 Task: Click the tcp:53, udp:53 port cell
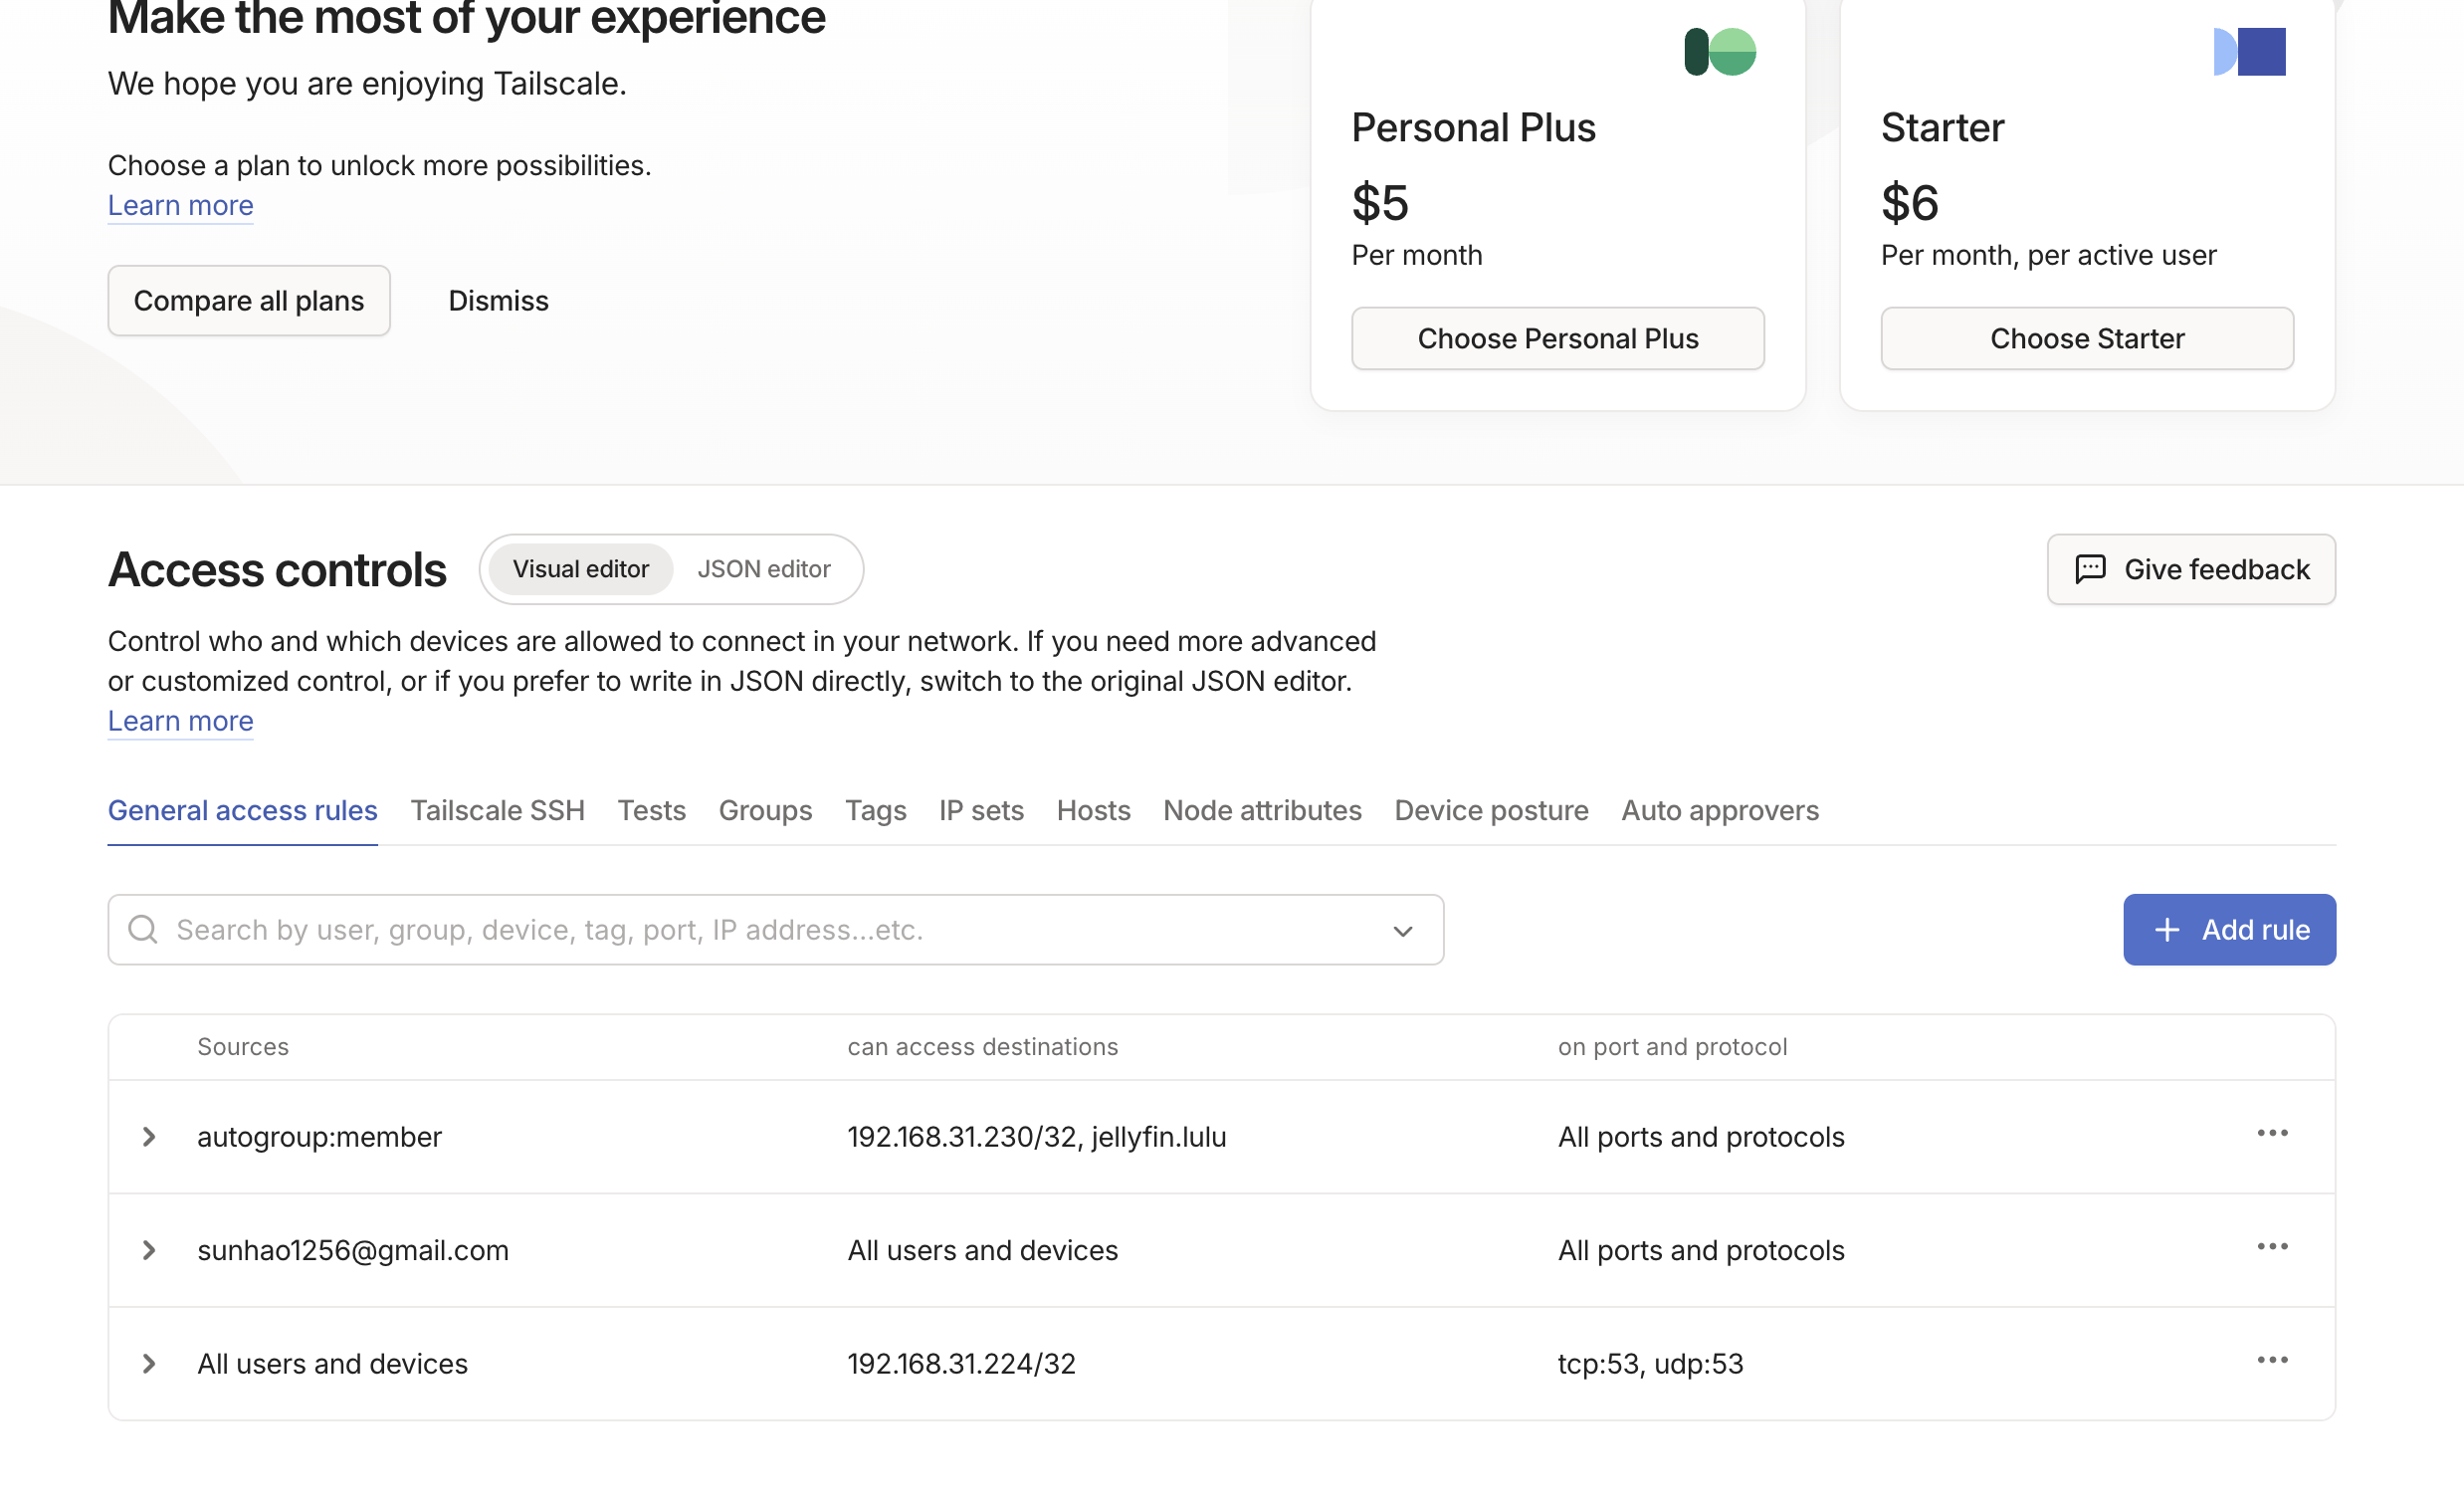point(1651,1364)
